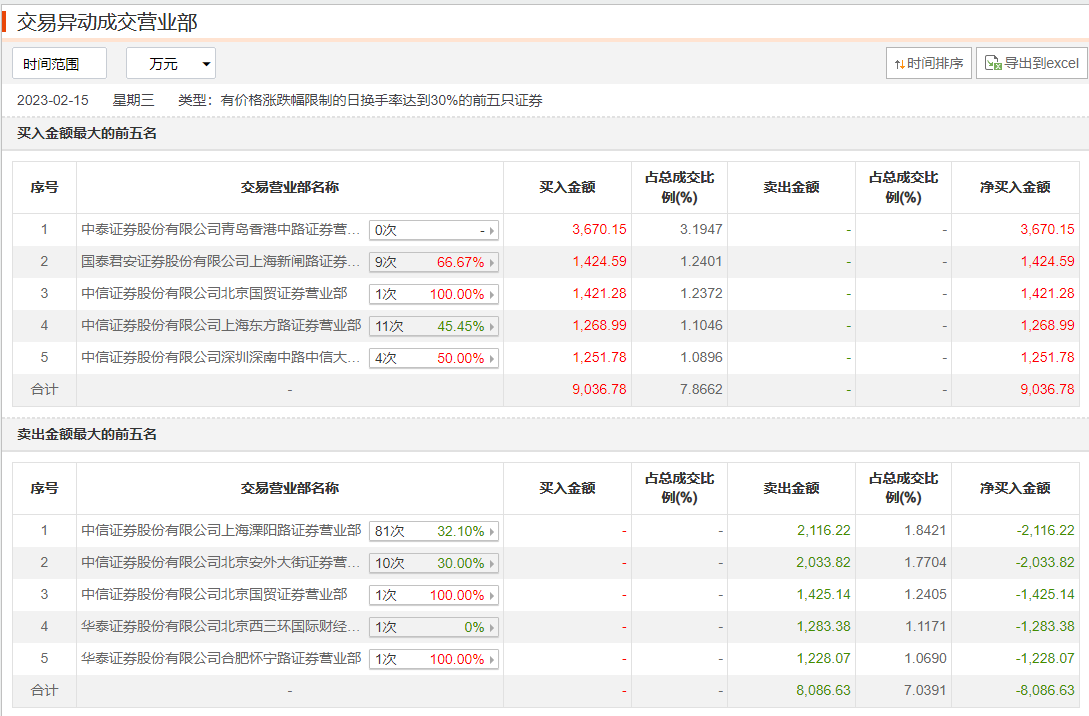Click arrow on the 81次 32.10% box
The width and height of the screenshot is (1089, 716).
(491, 532)
